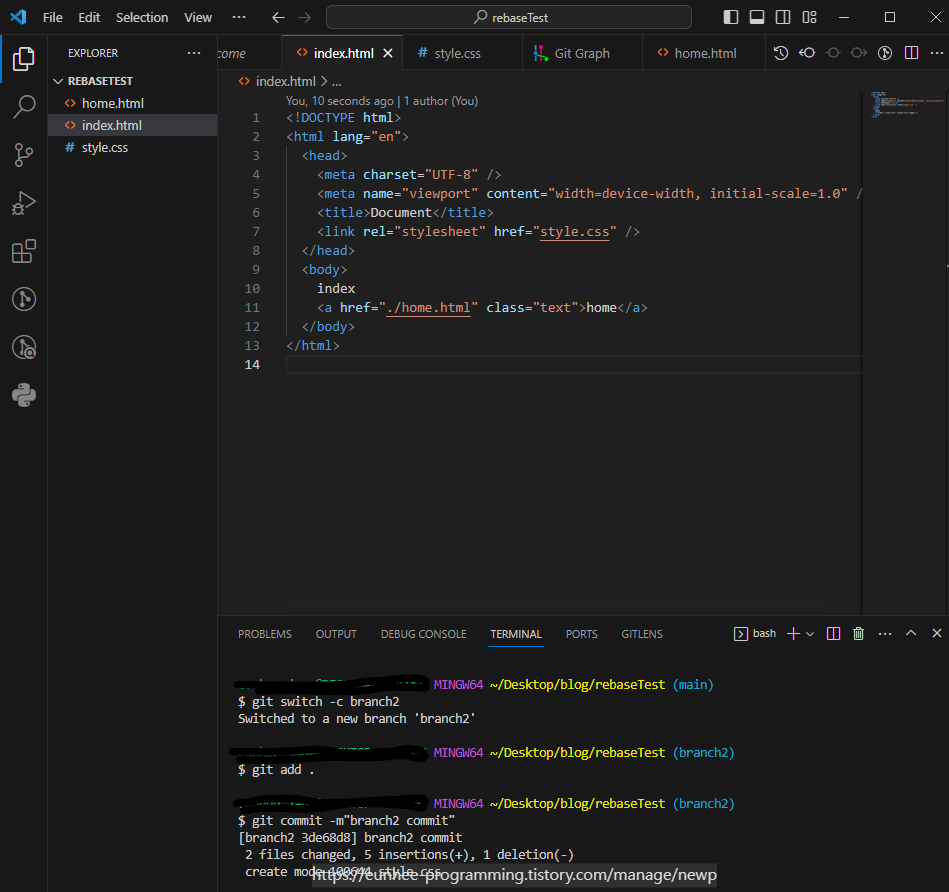
Task: Open the new terminal profile dropdown arrow
Action: (810, 634)
